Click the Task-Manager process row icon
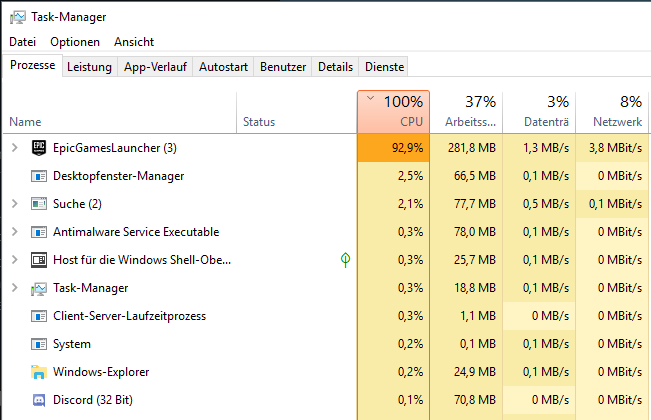 (39, 288)
